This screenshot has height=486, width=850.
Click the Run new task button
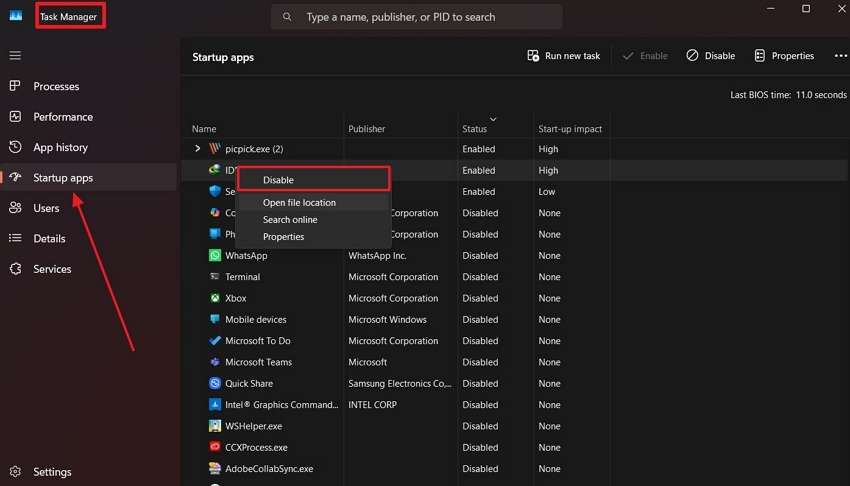coord(563,56)
